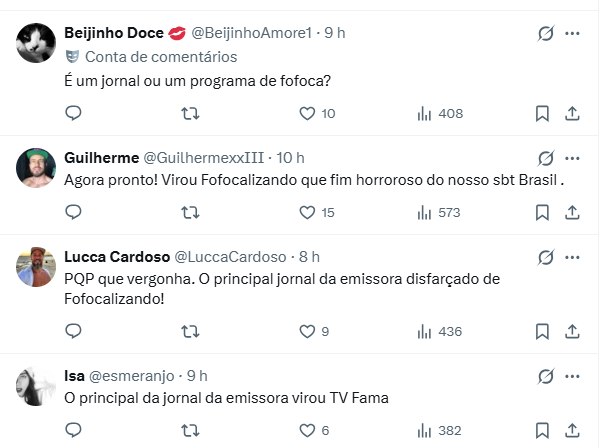This screenshot has width=608, height=448.
Task: Click the Beijinho Doce display name
Action: pyautogui.click(x=109, y=33)
